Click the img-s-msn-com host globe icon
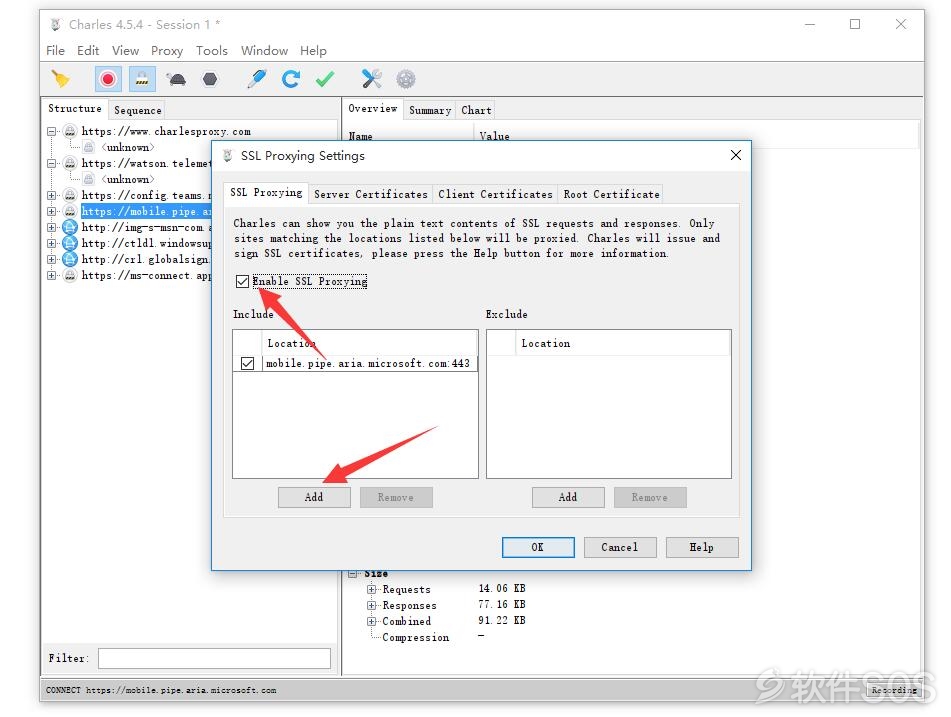The width and height of the screenshot is (951, 717). tap(70, 227)
